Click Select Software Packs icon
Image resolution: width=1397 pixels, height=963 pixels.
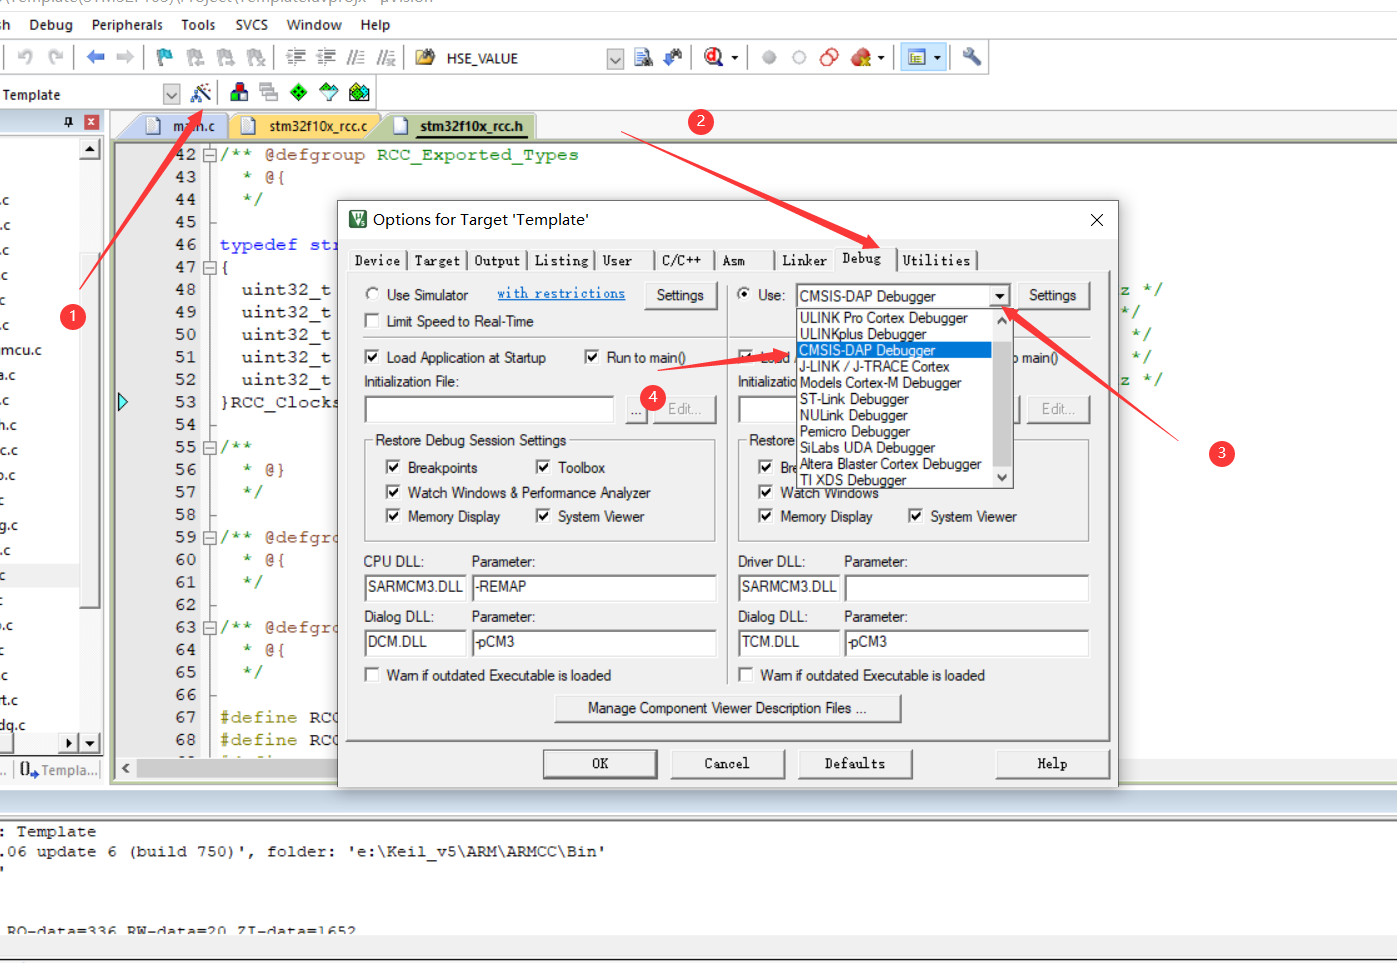click(x=329, y=93)
